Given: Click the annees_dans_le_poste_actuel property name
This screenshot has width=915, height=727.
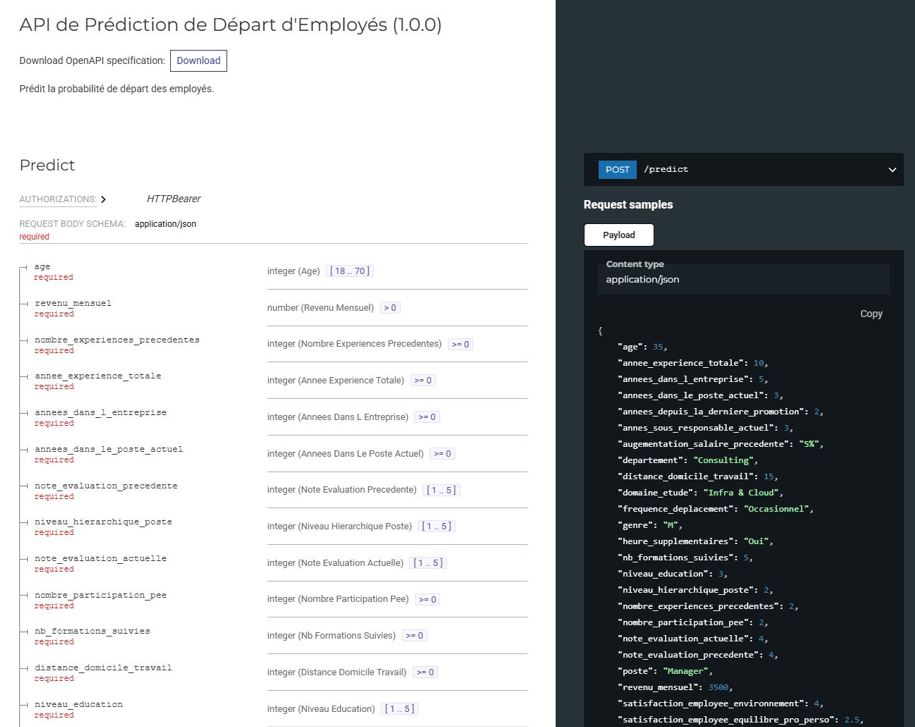Looking at the screenshot, I should coord(109,449).
